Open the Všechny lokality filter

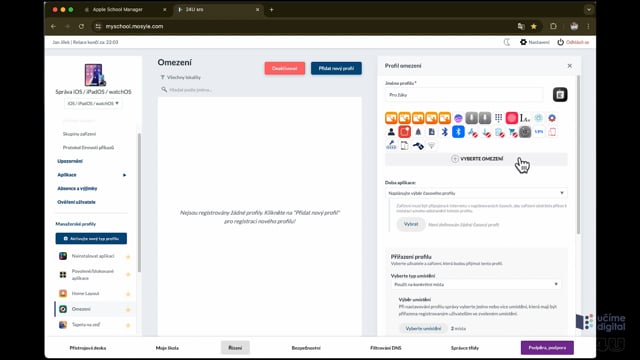[180, 77]
